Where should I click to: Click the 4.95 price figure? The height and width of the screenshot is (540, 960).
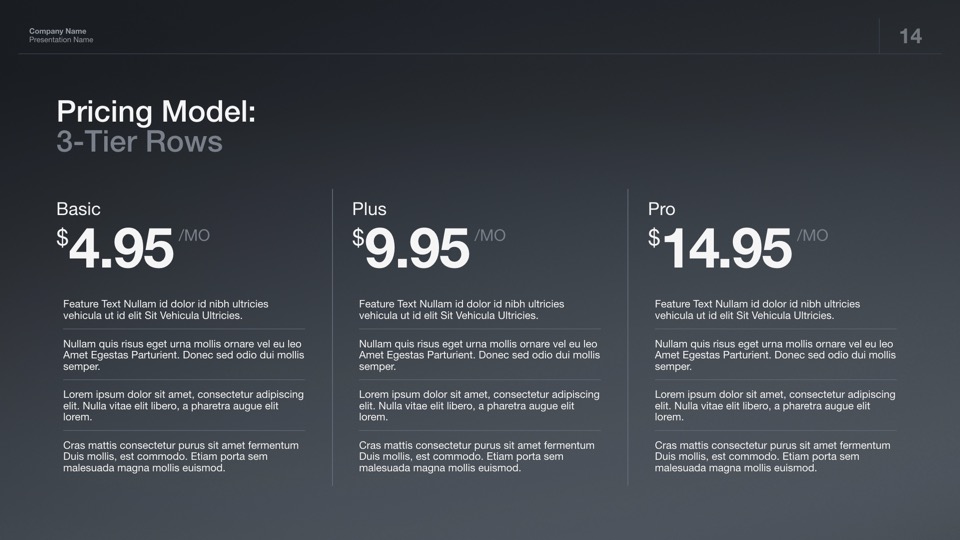(x=121, y=249)
